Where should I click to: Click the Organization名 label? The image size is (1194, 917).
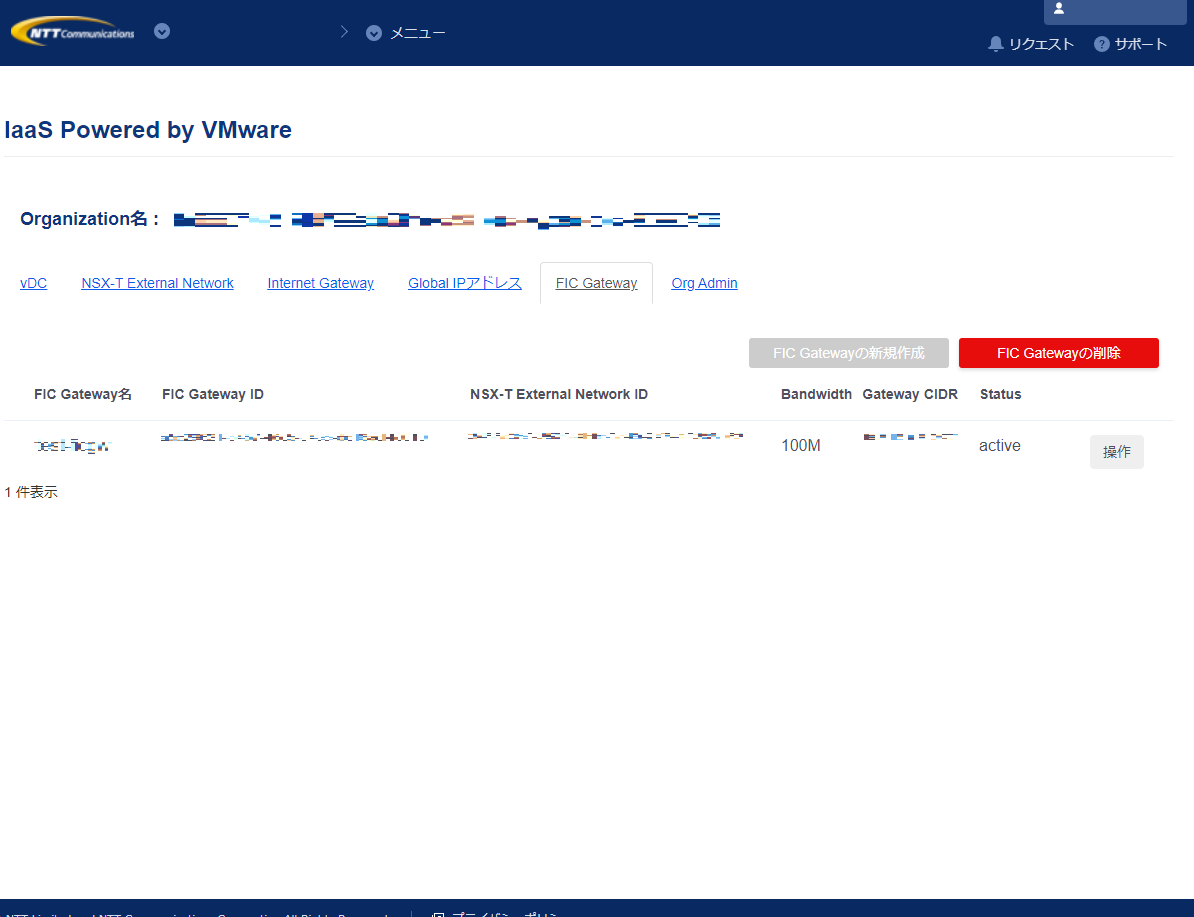[91, 219]
